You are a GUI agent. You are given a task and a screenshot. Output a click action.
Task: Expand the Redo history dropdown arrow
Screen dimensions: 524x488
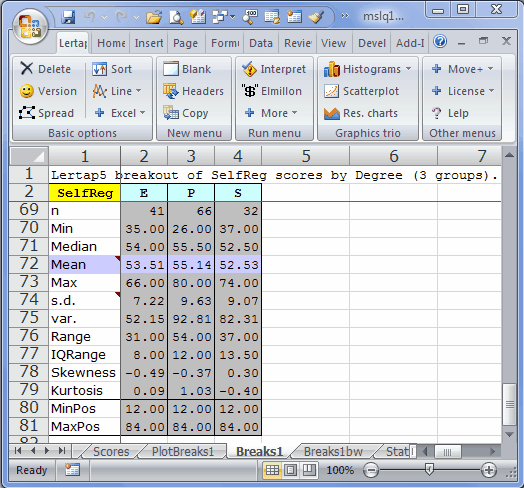136,16
